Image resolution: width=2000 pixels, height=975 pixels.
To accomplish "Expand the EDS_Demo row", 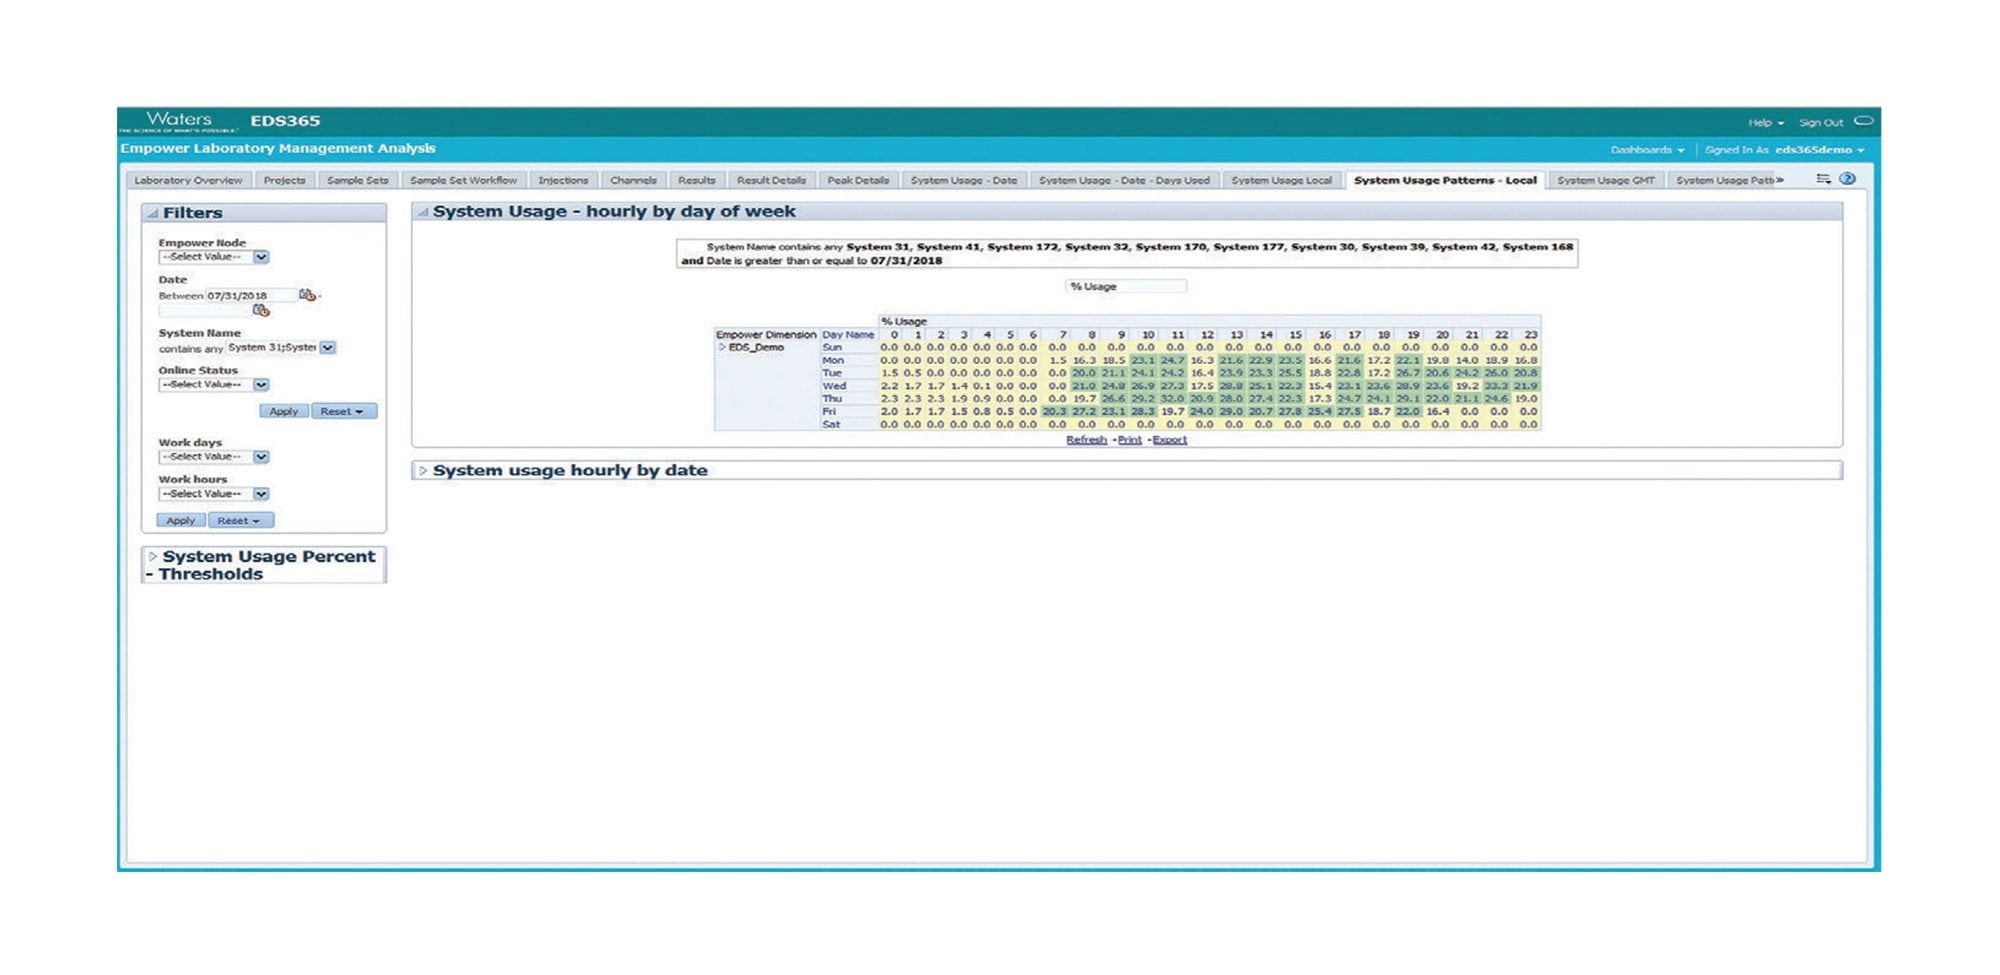I will coord(722,347).
